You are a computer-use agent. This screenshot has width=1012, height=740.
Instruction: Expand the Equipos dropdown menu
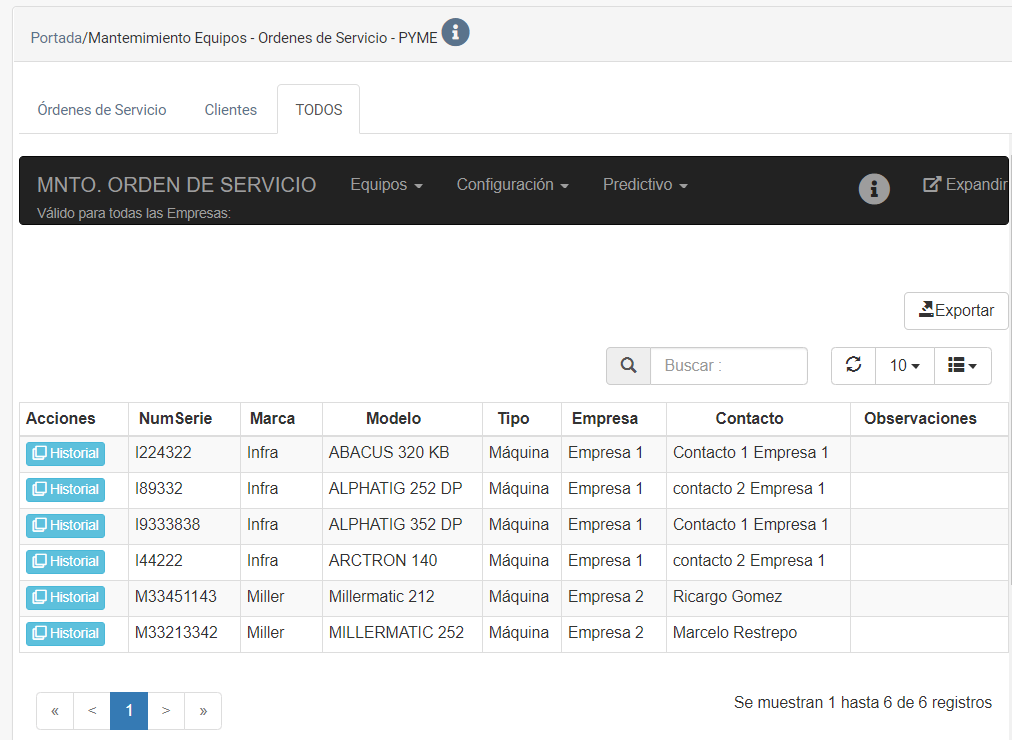[x=386, y=185]
